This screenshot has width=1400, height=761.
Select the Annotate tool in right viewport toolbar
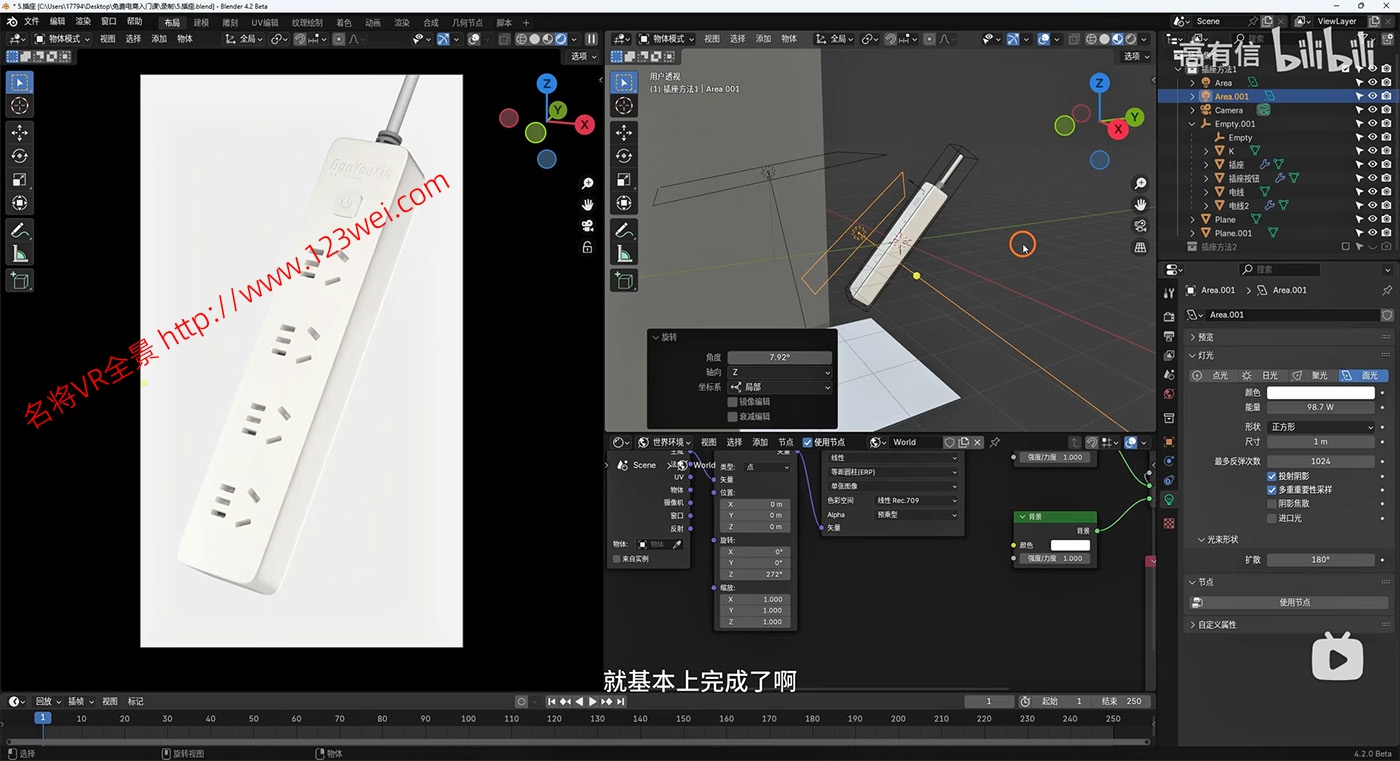pyautogui.click(x=624, y=230)
